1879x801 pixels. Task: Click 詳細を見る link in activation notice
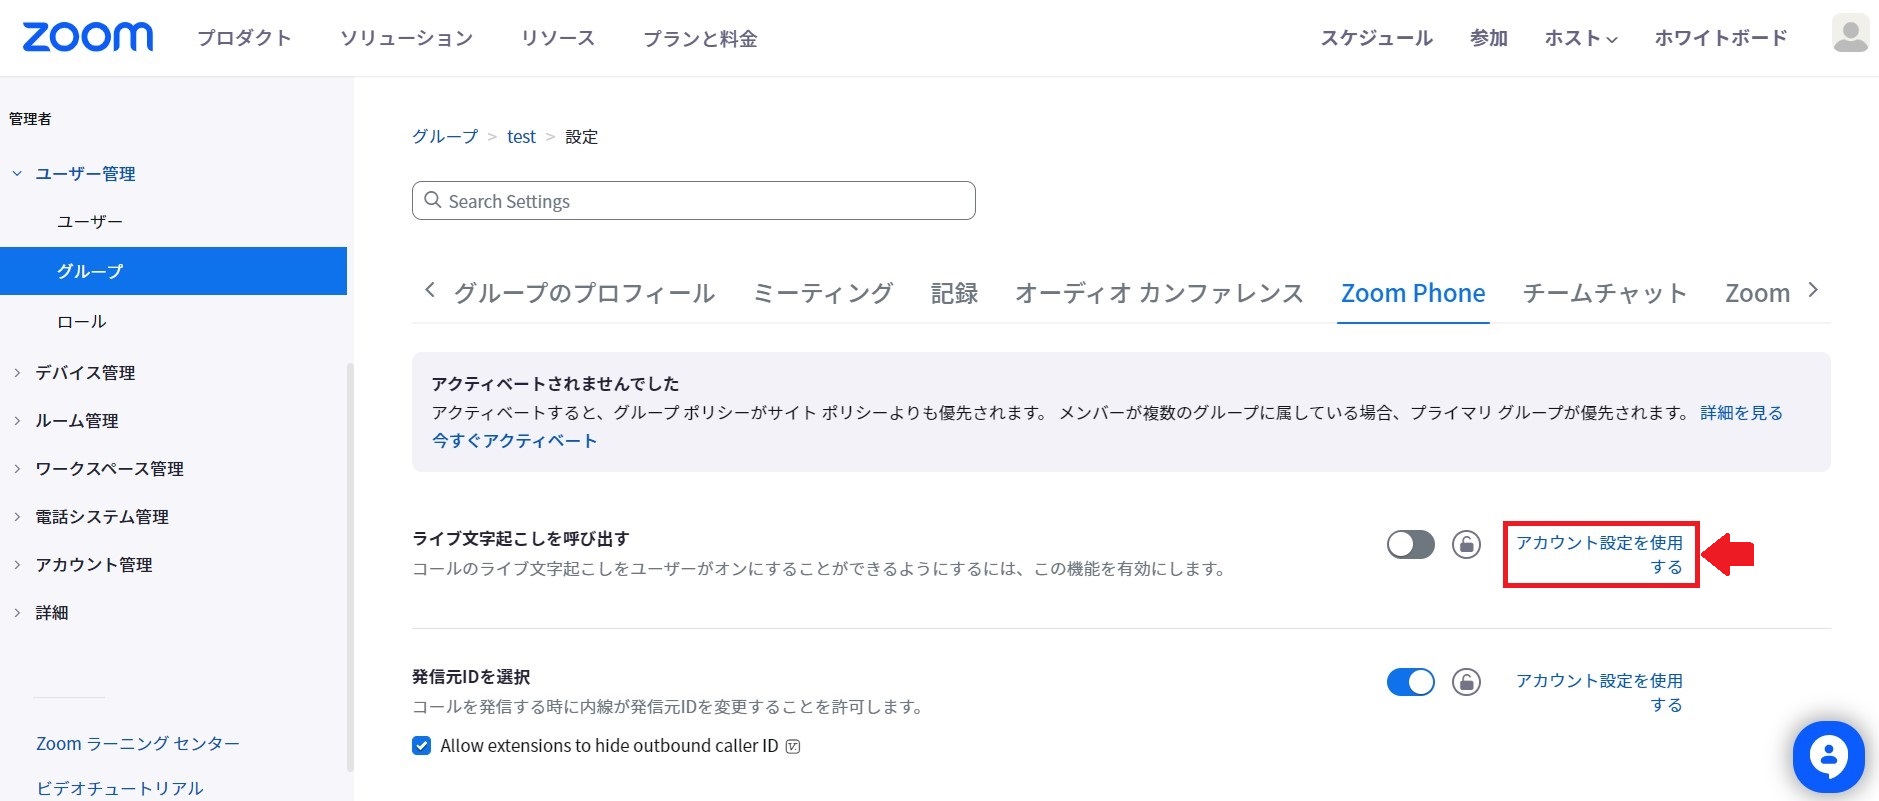[x=1741, y=413]
